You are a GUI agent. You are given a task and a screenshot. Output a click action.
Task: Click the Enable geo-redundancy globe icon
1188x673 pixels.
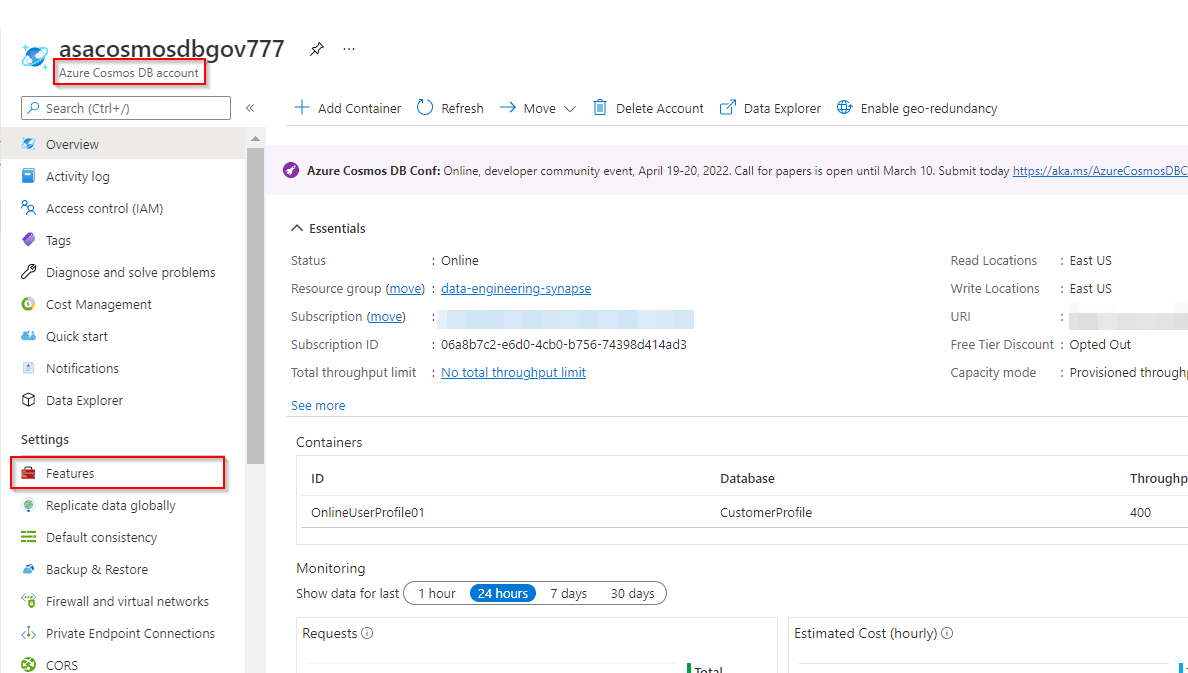(844, 108)
